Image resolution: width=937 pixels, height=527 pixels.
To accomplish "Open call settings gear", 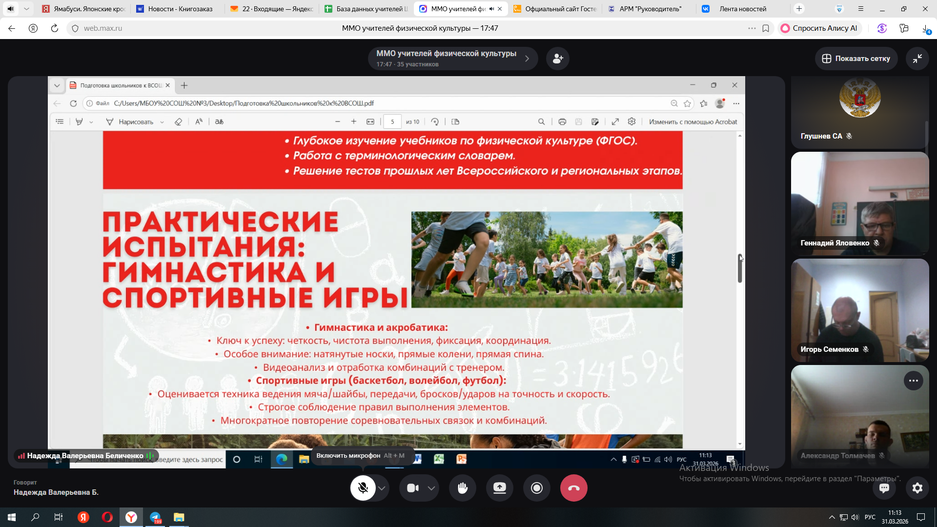I will (917, 488).
